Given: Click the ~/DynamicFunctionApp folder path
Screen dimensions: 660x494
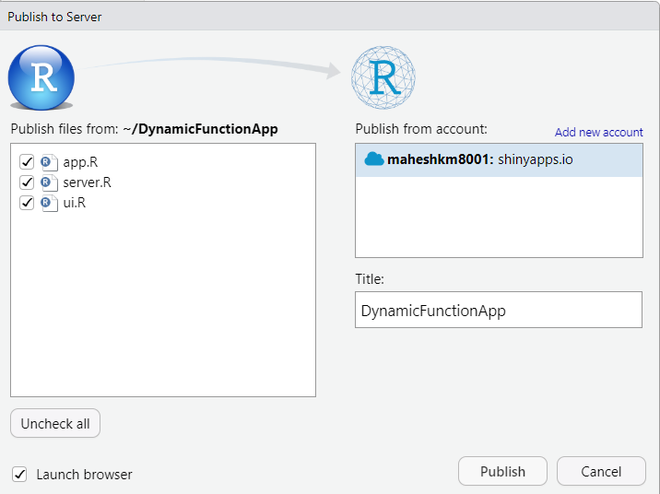Looking at the screenshot, I should point(200,129).
